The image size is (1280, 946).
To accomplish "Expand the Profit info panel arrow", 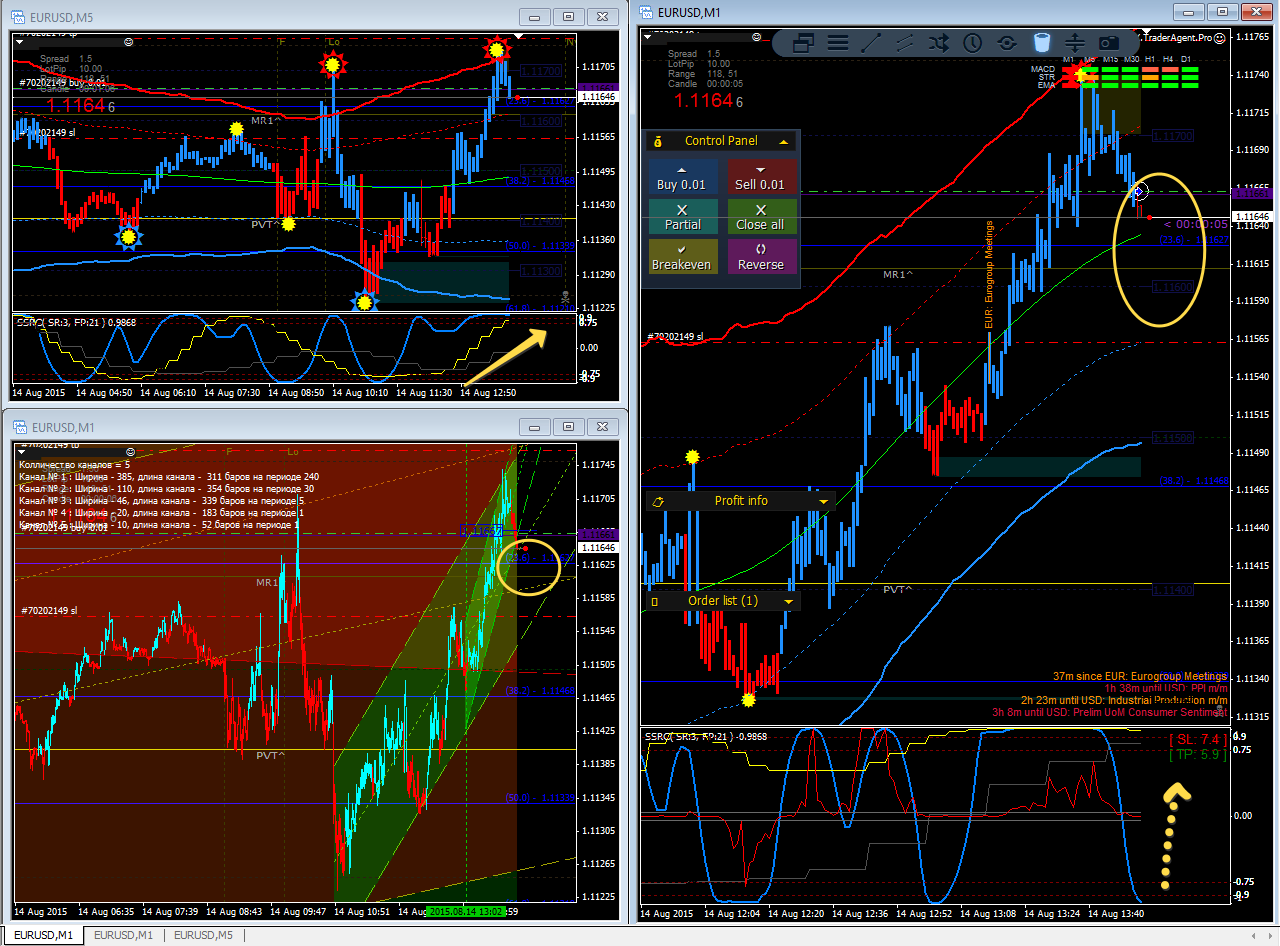I will 824,500.
